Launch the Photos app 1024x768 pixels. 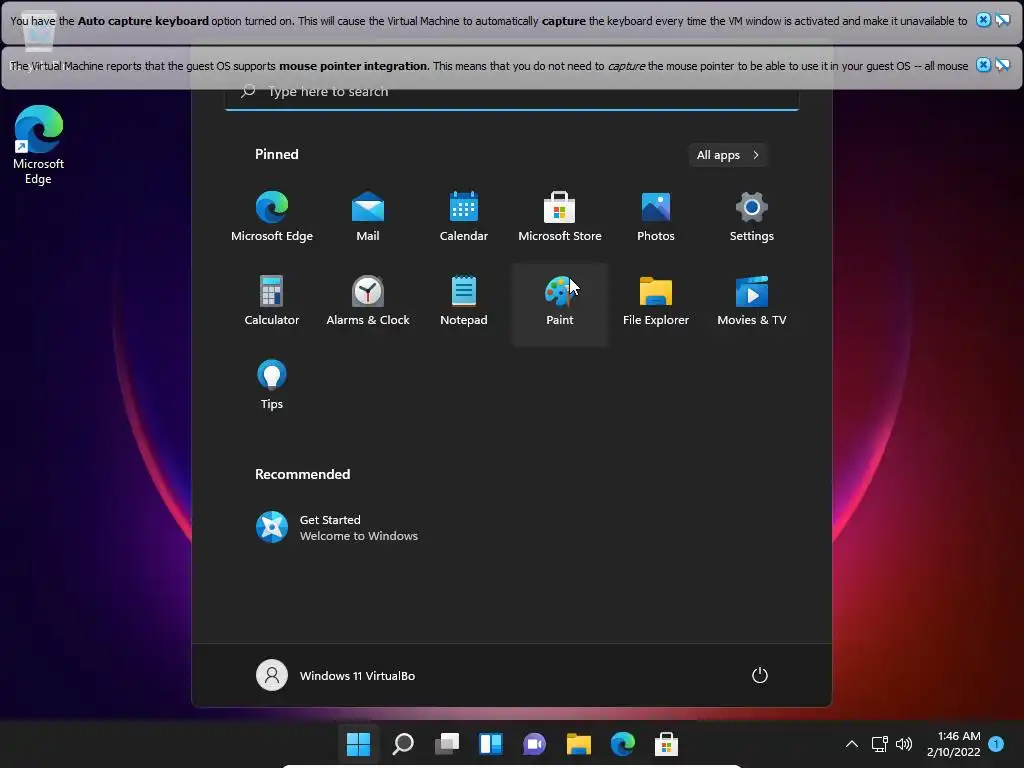(x=656, y=217)
